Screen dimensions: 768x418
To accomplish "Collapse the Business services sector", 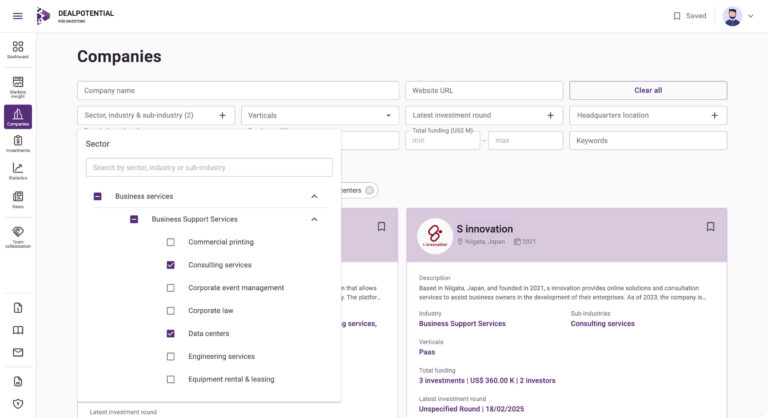I will click(x=314, y=196).
